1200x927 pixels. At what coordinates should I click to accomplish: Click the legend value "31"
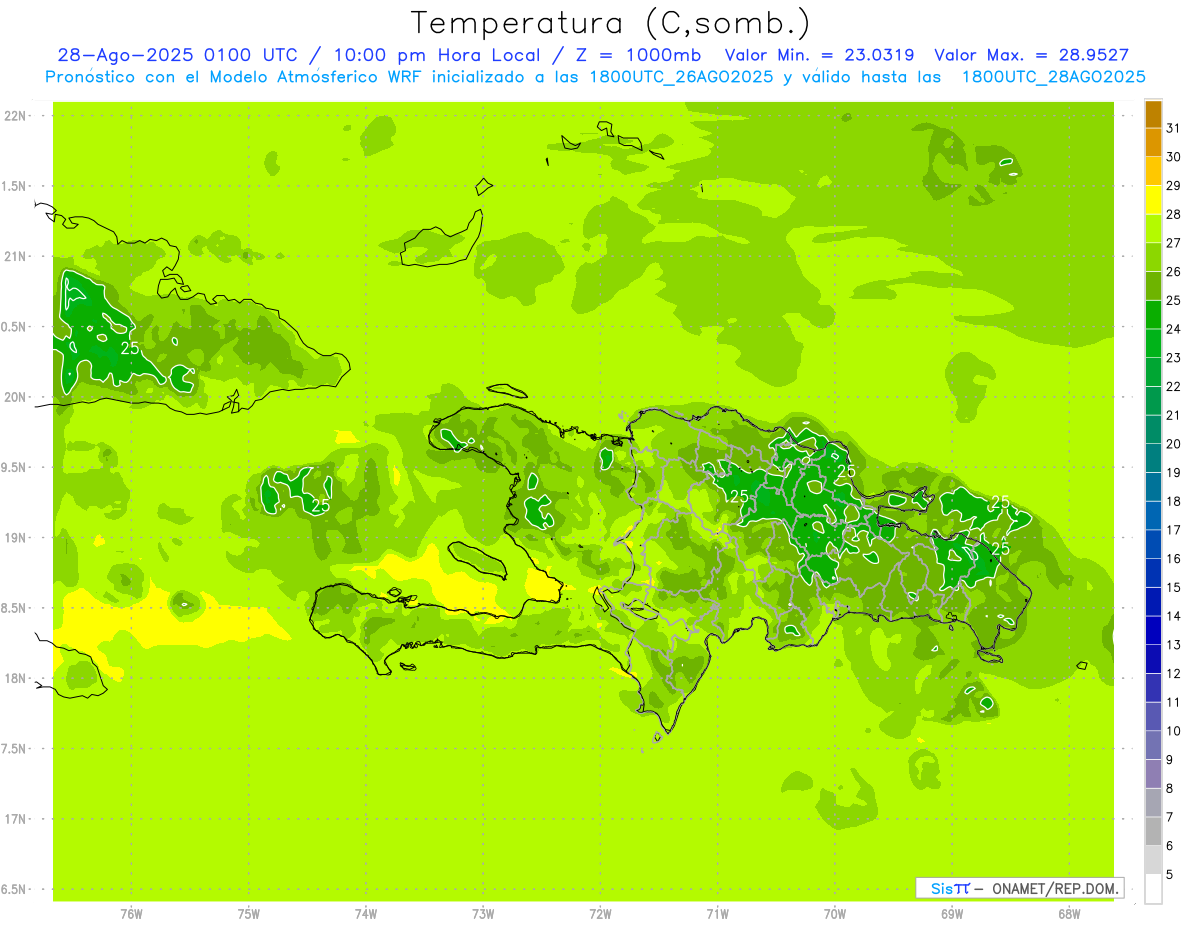click(1173, 128)
